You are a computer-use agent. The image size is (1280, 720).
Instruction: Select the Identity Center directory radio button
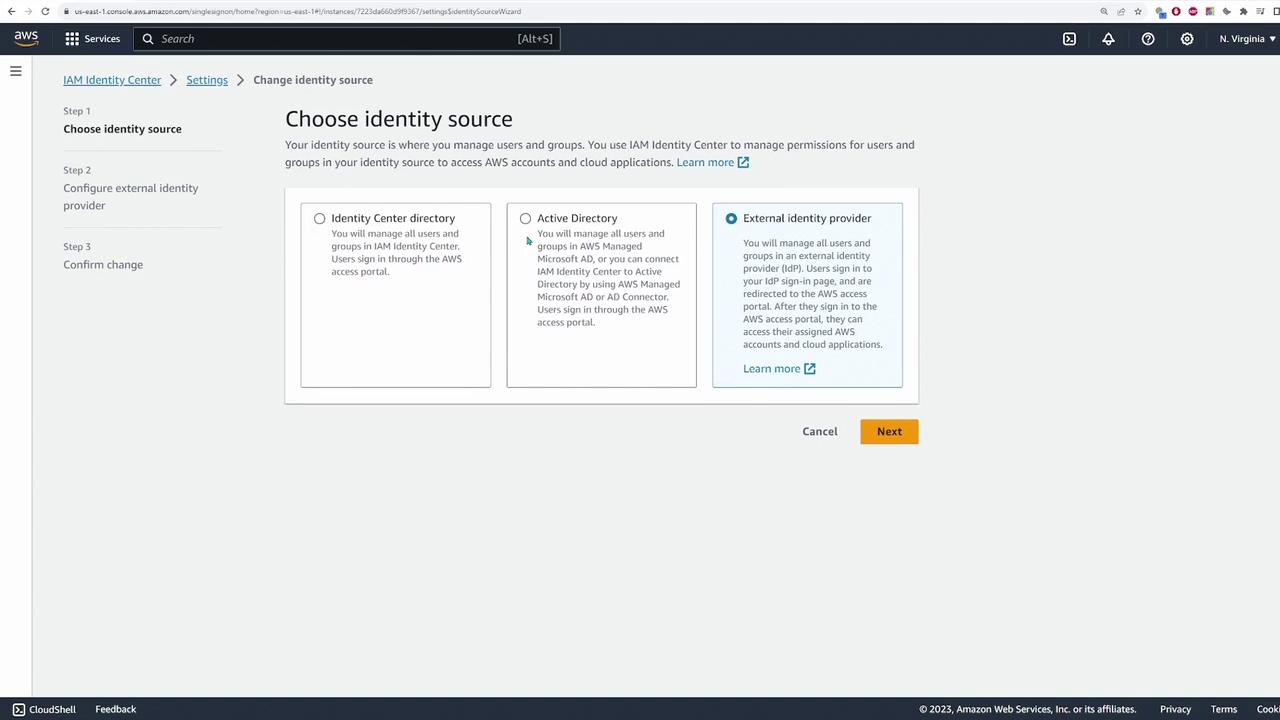pyautogui.click(x=319, y=218)
